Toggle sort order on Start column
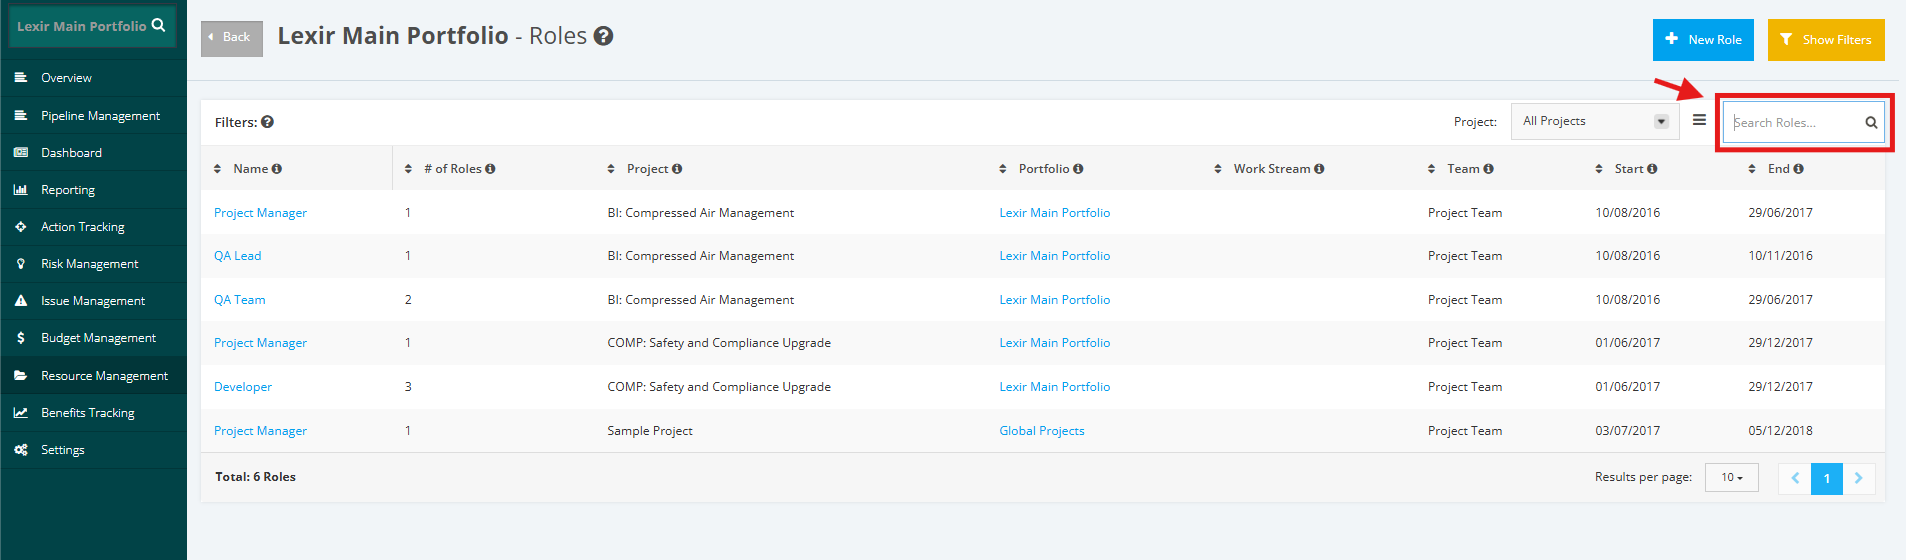Screen dimensions: 1906x560 click(x=1599, y=169)
